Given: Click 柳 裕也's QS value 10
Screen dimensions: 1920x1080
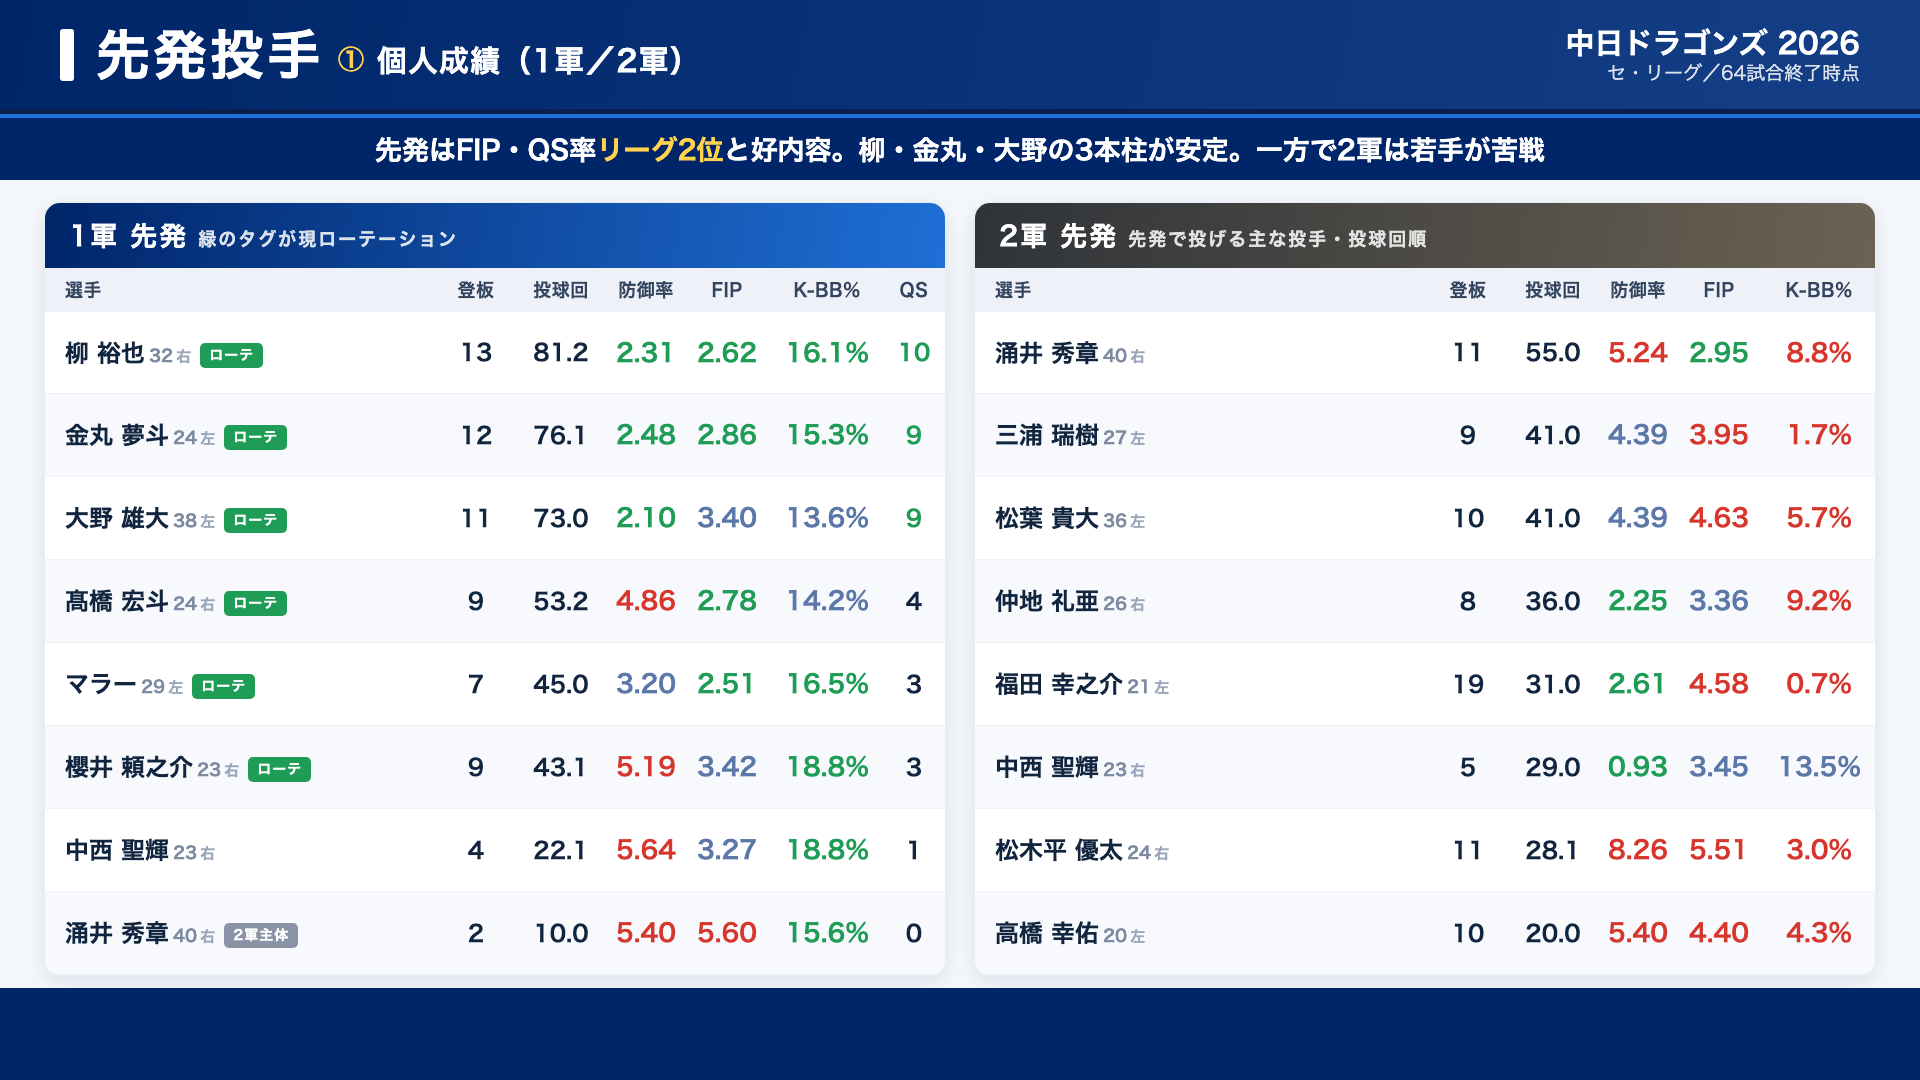Looking at the screenshot, I should coord(914,353).
